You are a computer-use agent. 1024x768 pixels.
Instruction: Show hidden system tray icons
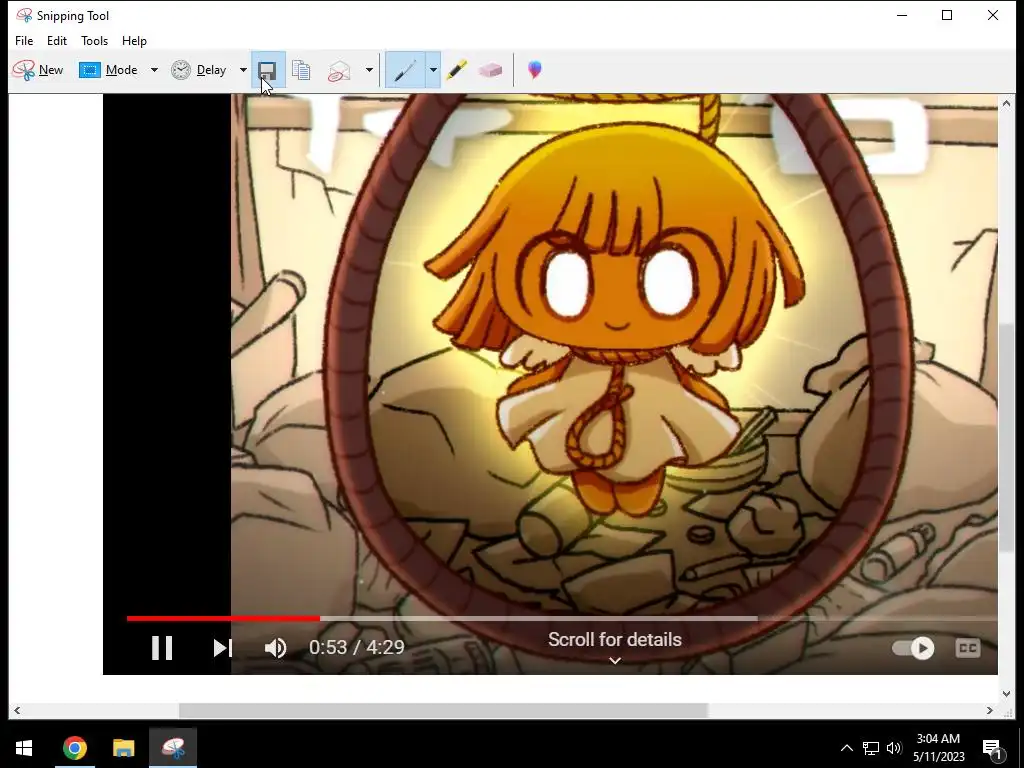coord(846,748)
